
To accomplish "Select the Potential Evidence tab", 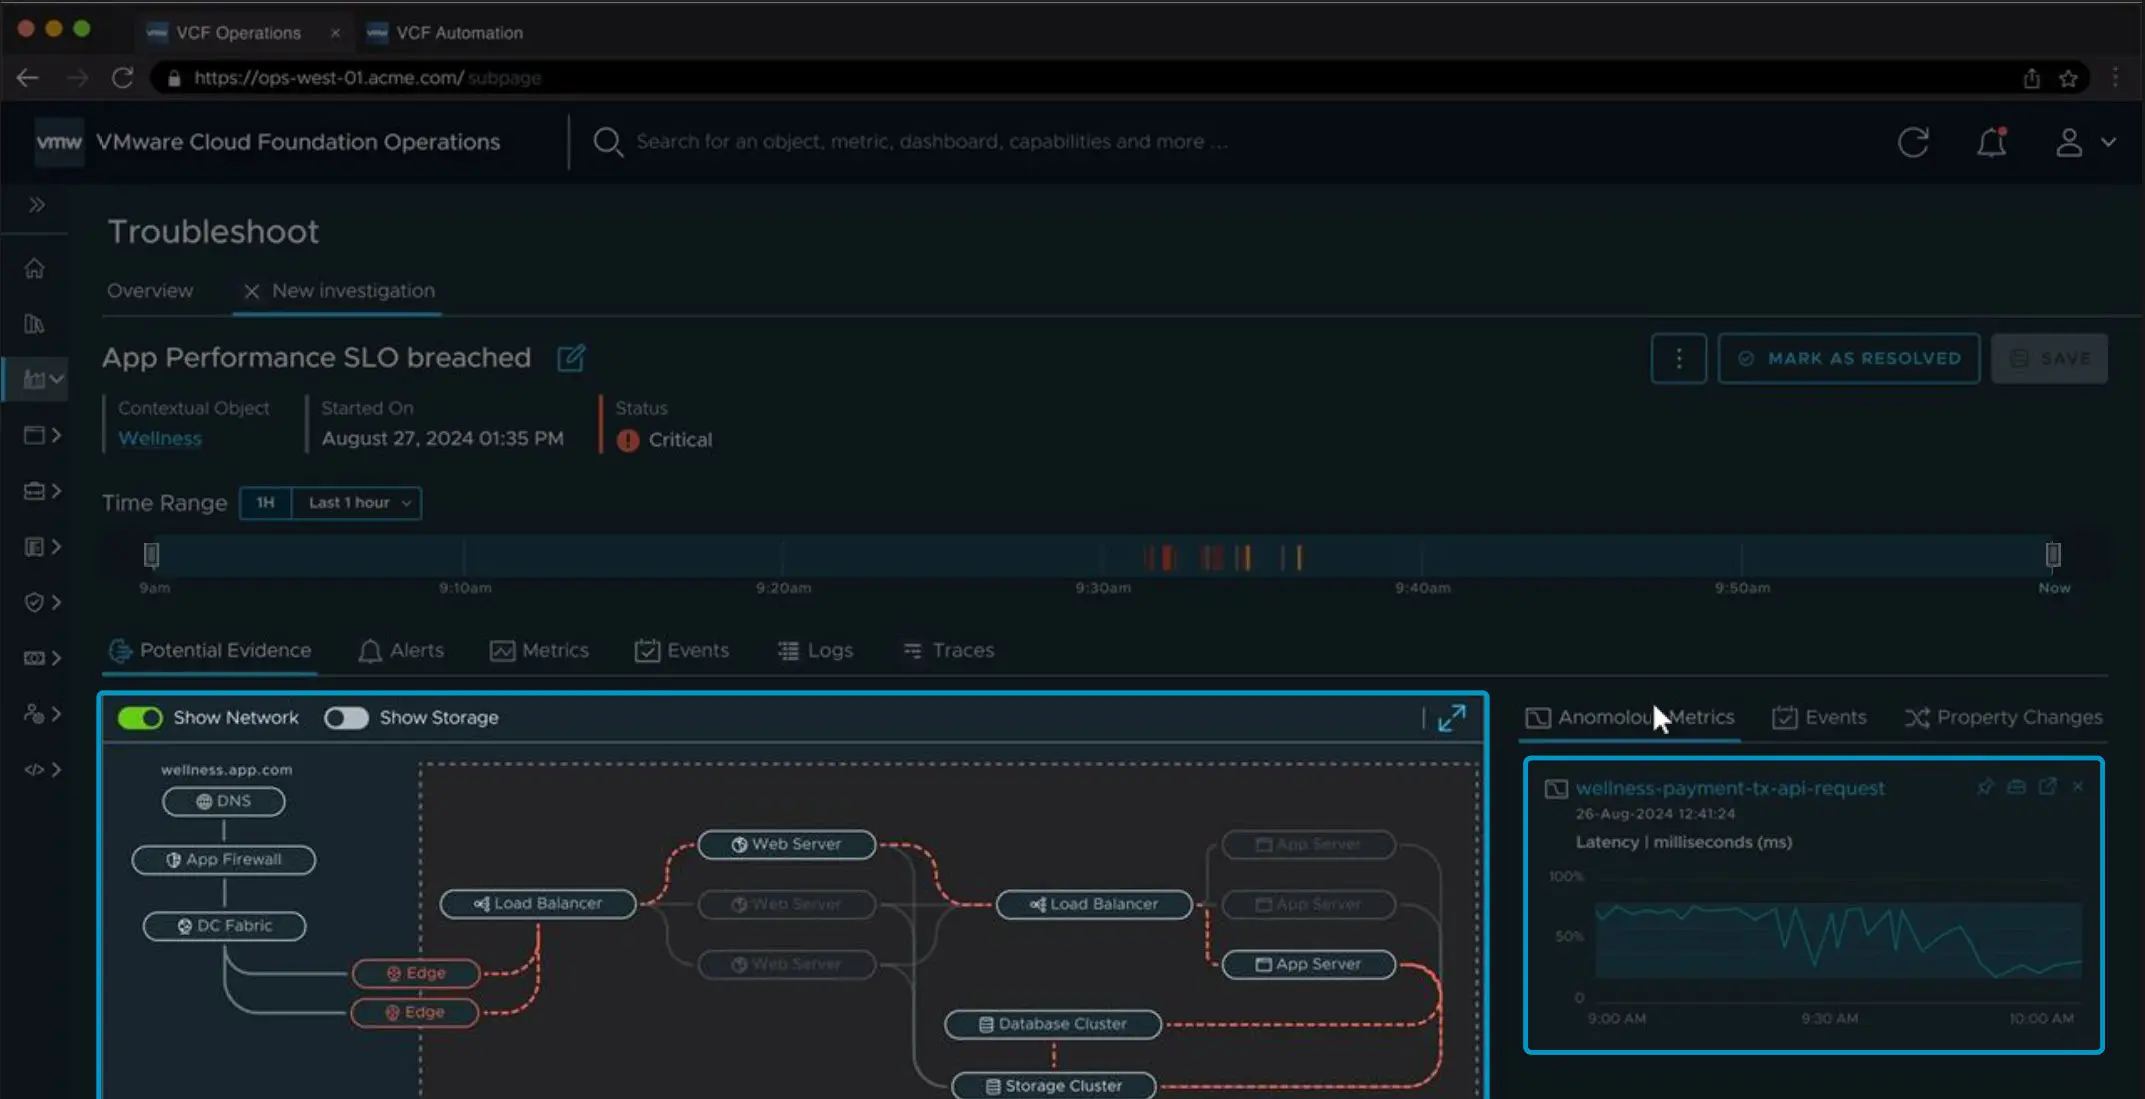I will [x=211, y=650].
